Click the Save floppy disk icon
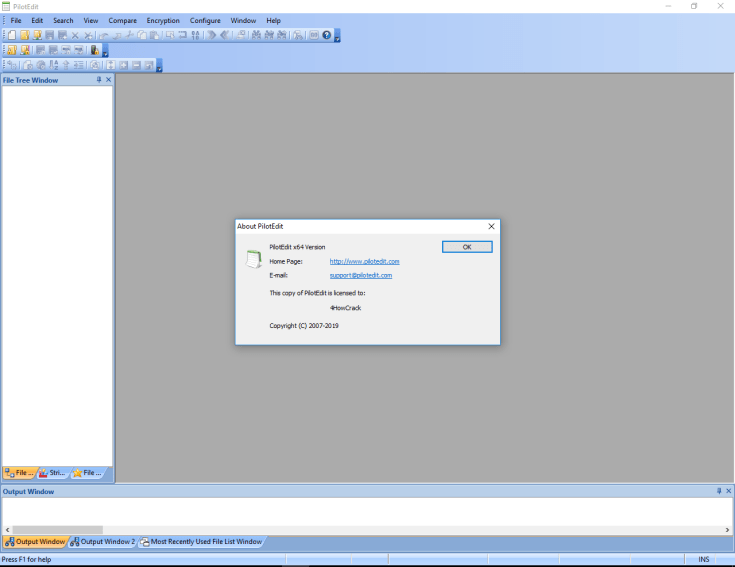735x567 pixels. coord(50,35)
